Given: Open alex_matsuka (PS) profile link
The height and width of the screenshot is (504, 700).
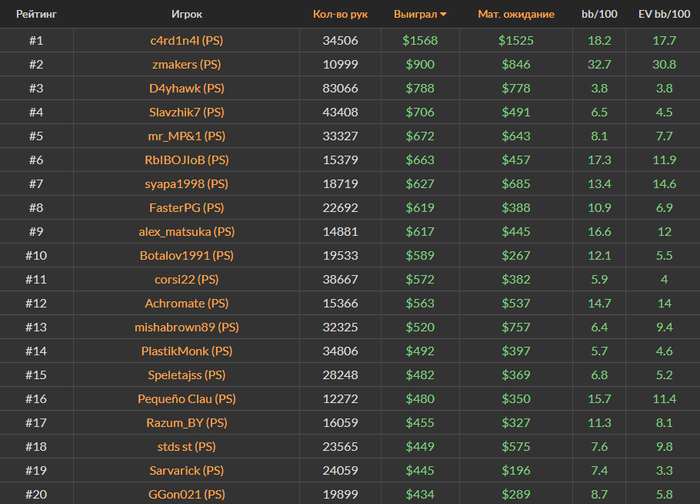Looking at the screenshot, I should [x=187, y=232].
